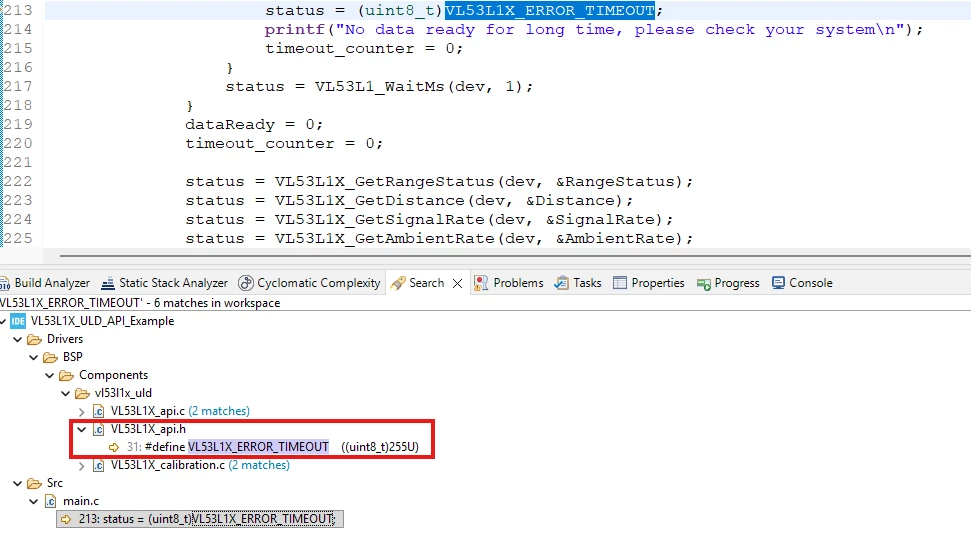971x538 pixels.
Task: Open the Cyclomatic Complexity tab
Action: pyautogui.click(x=309, y=283)
